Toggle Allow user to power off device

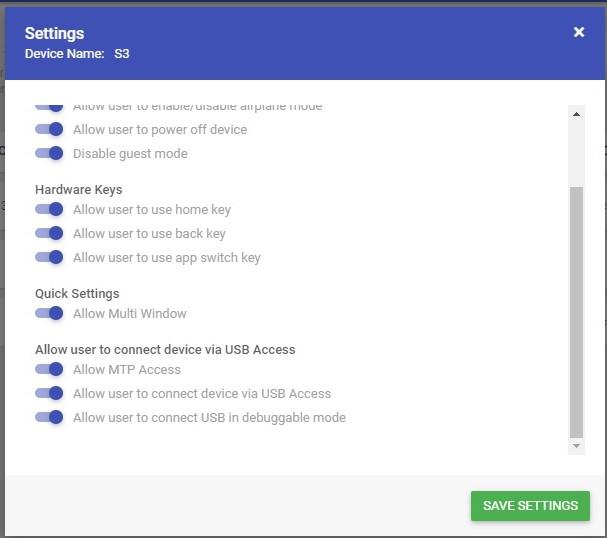(49, 129)
